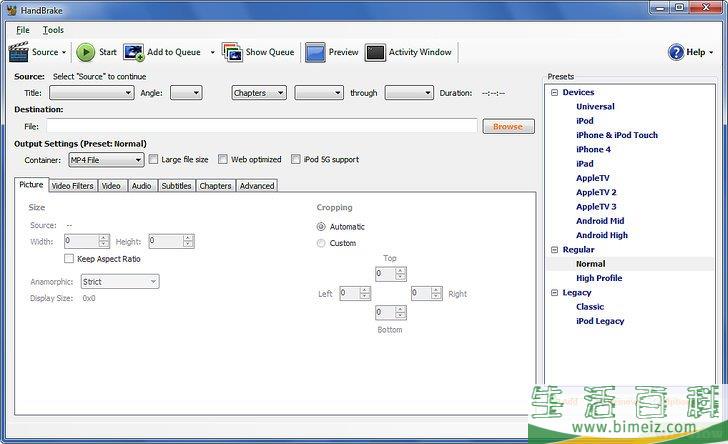Open the Show Queue icon
The image size is (728, 444).
click(x=232, y=52)
